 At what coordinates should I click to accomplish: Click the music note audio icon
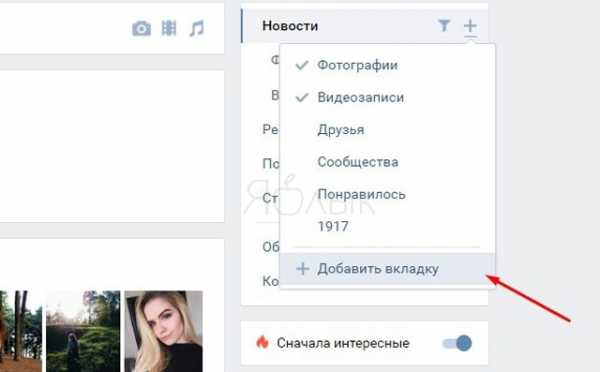point(197,28)
